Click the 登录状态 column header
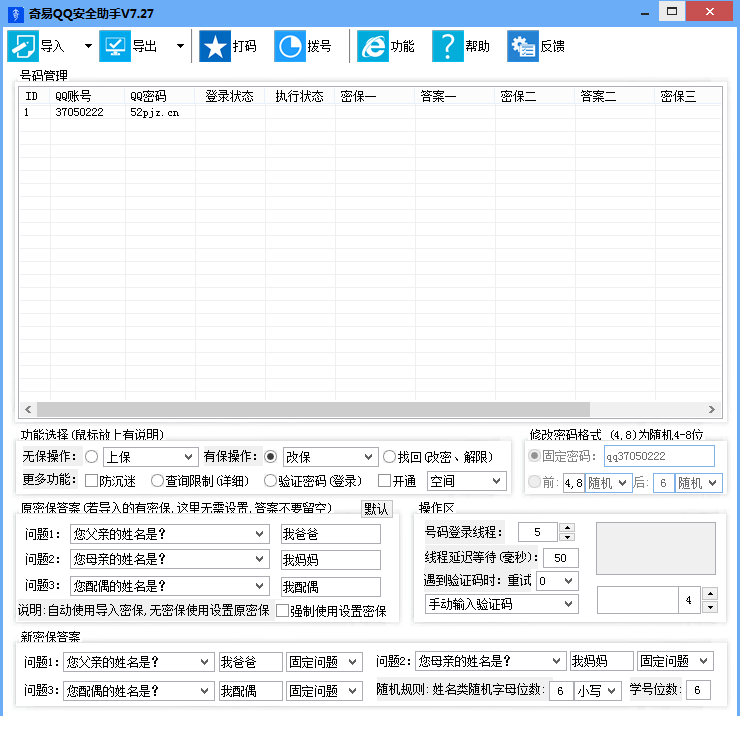 pos(230,96)
